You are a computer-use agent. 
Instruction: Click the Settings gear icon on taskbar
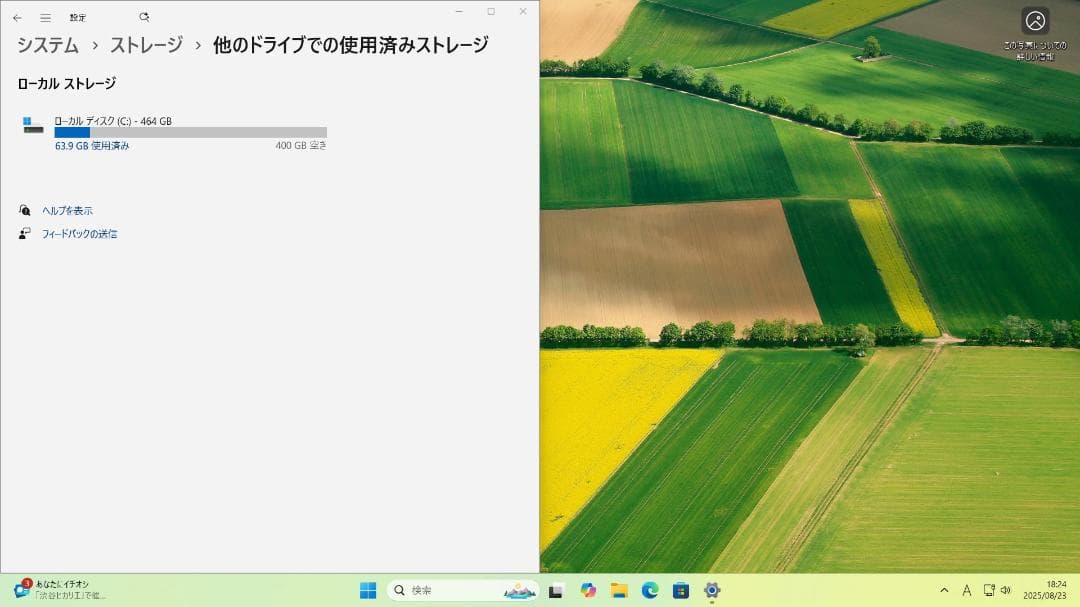pos(715,589)
